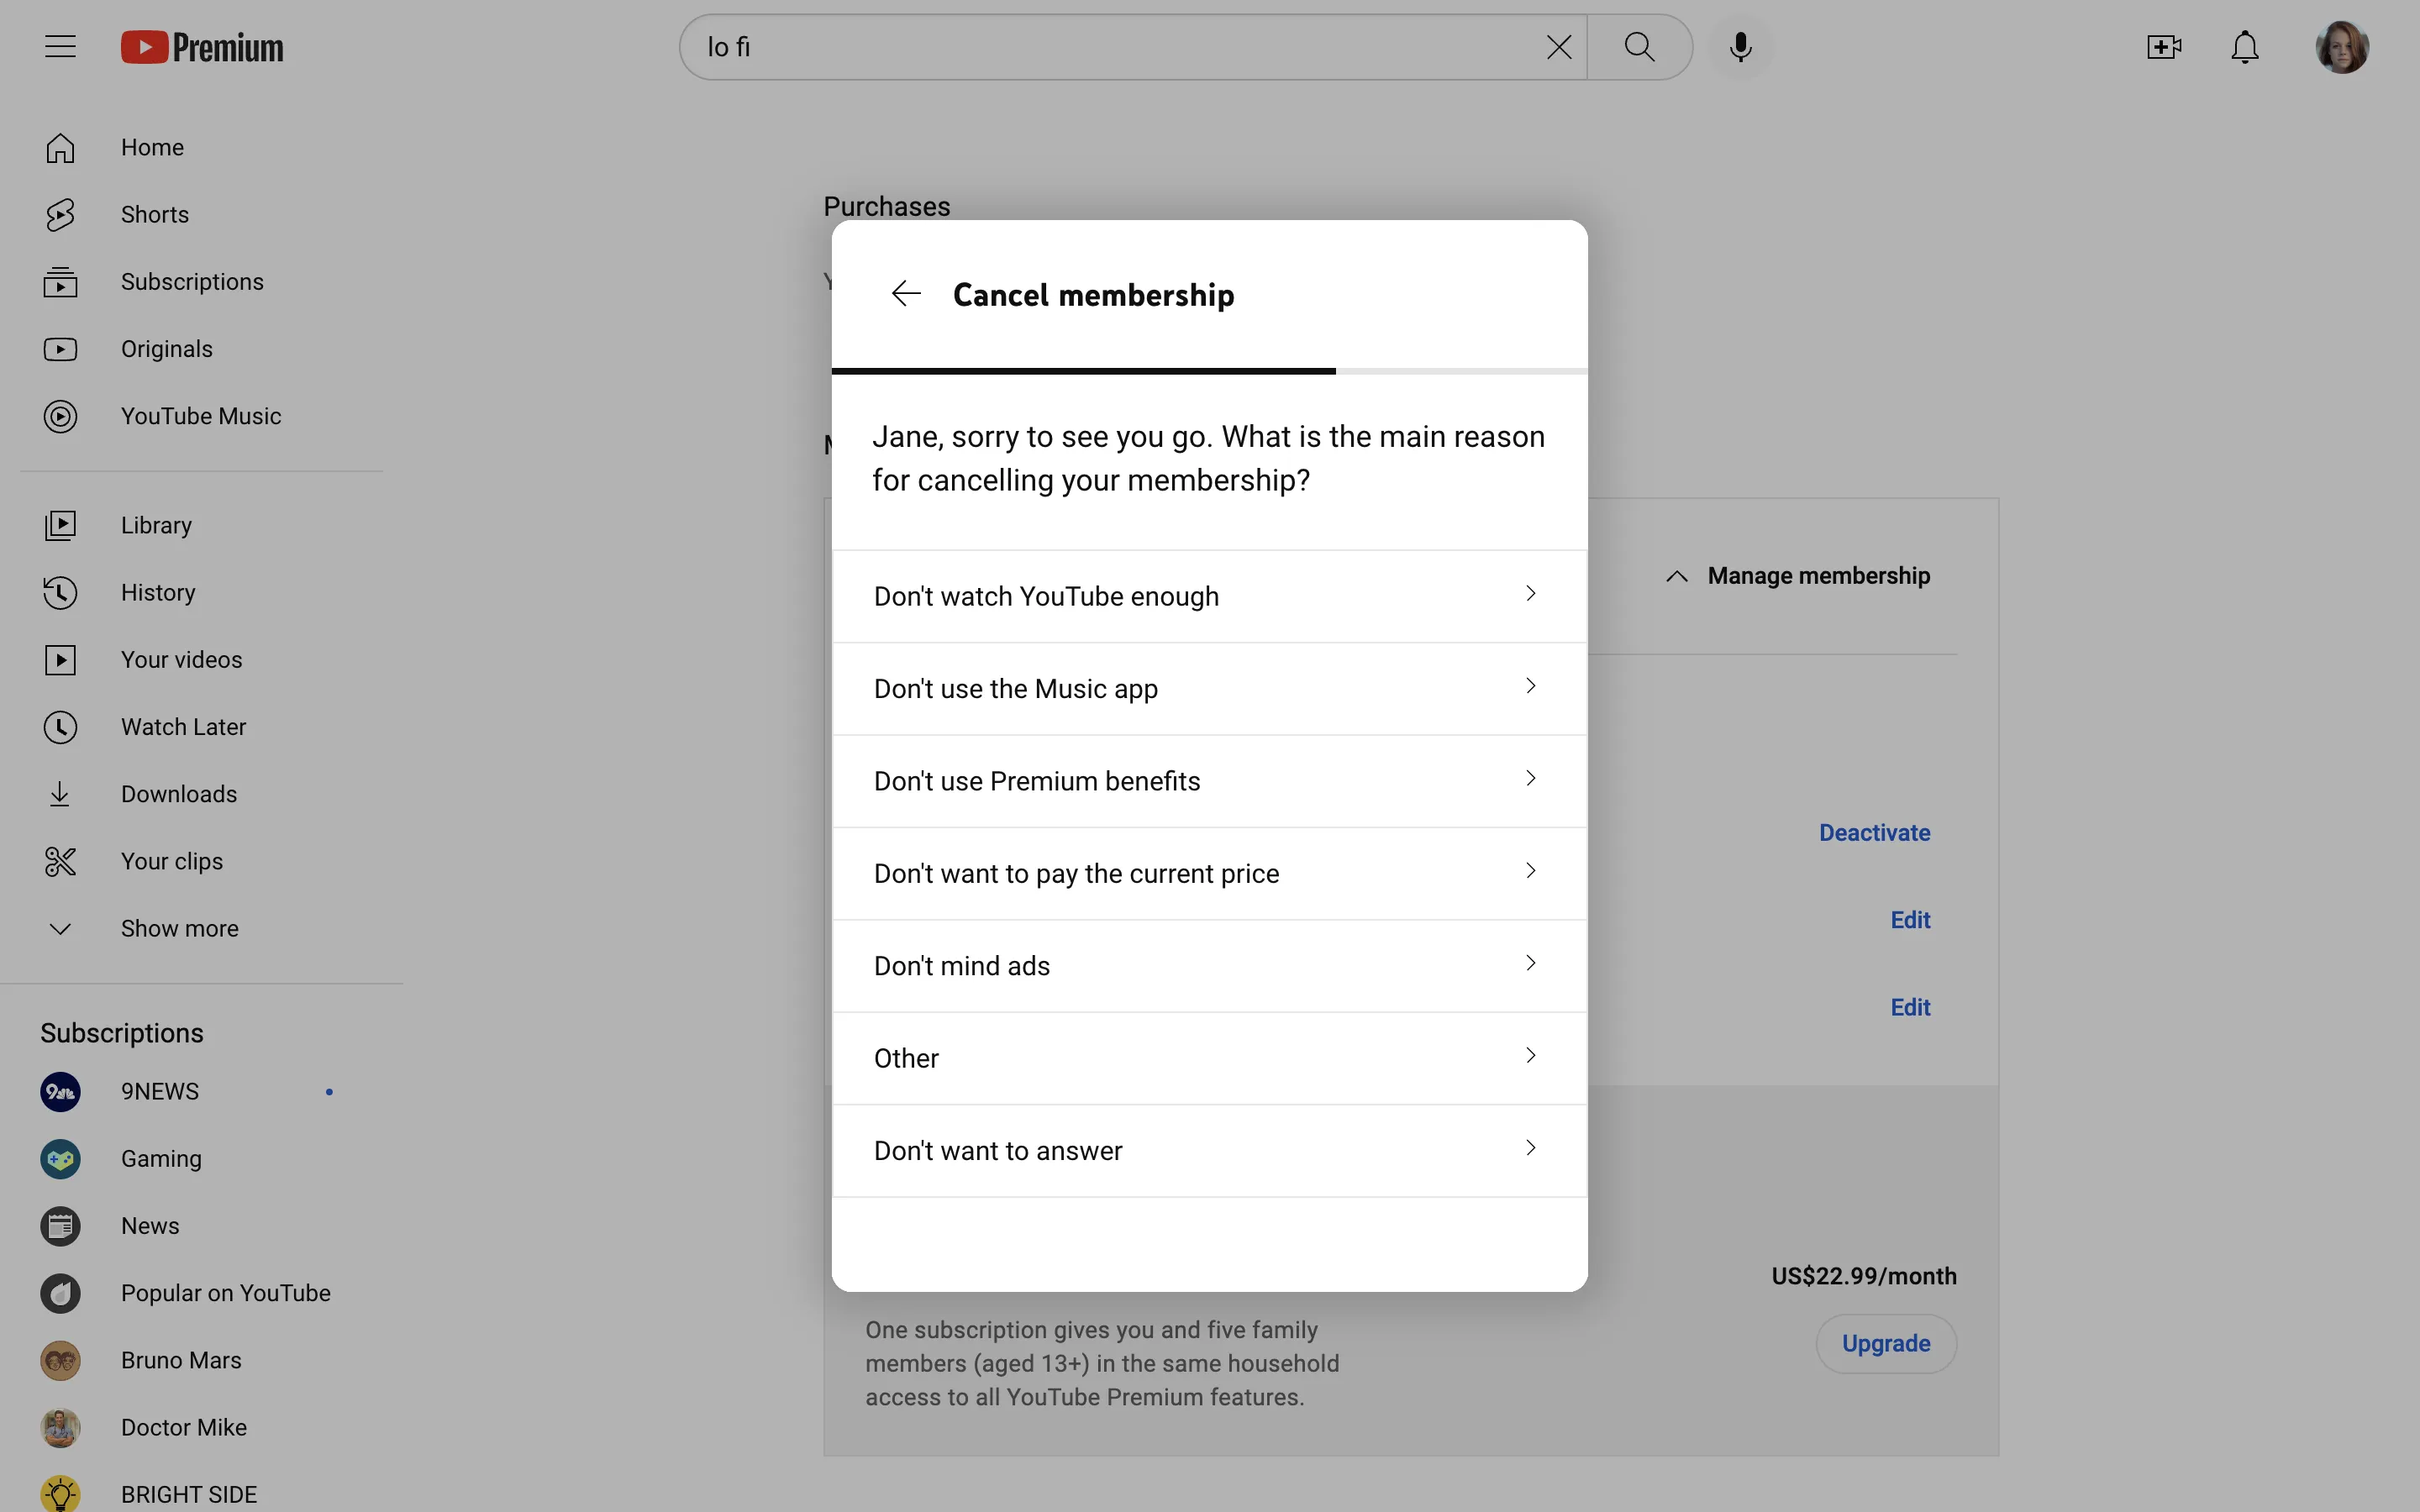This screenshot has width=2420, height=1512.
Task: Click the back arrow in Cancel membership dialog
Action: pos(906,294)
